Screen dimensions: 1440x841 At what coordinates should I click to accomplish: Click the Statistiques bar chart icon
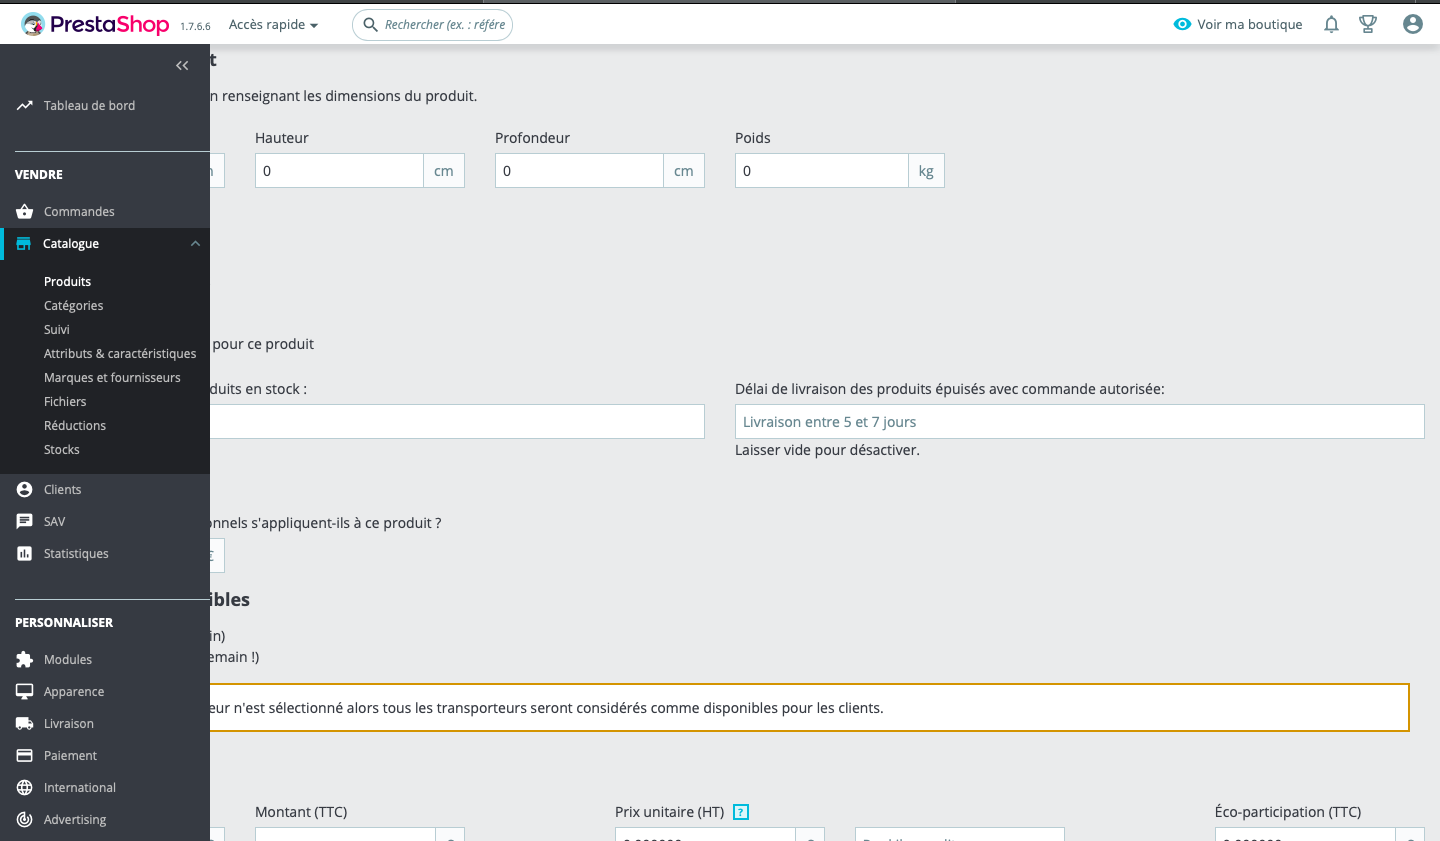point(25,553)
